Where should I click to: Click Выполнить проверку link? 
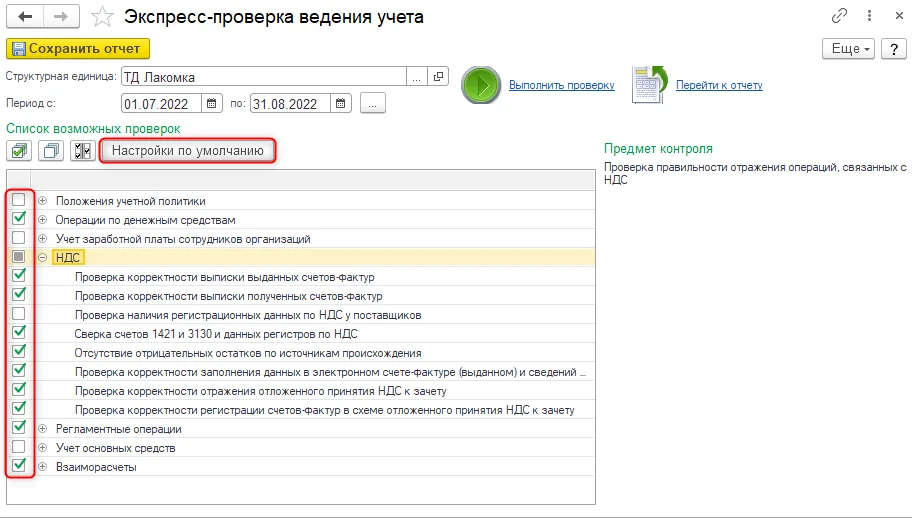pos(562,85)
